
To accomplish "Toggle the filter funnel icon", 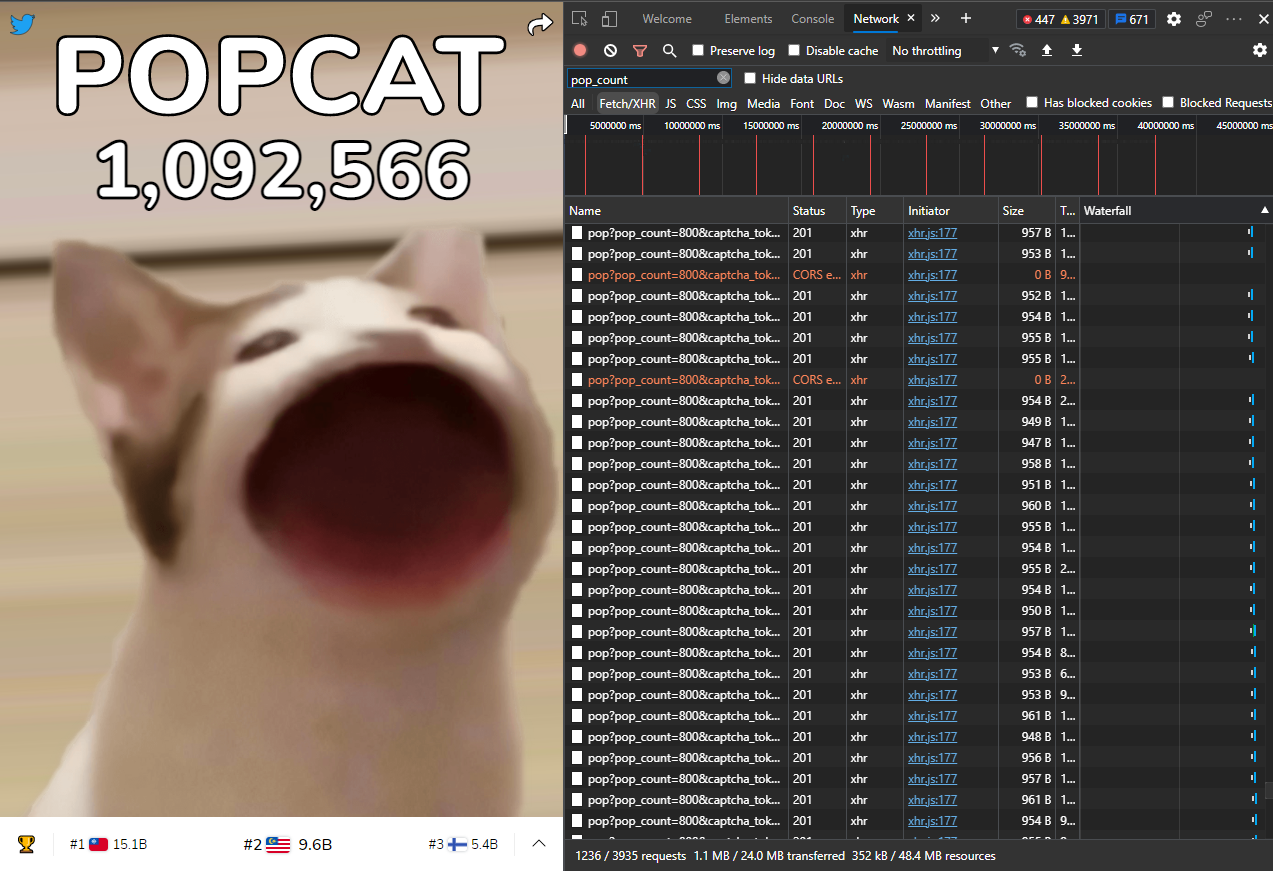I will (640, 50).
